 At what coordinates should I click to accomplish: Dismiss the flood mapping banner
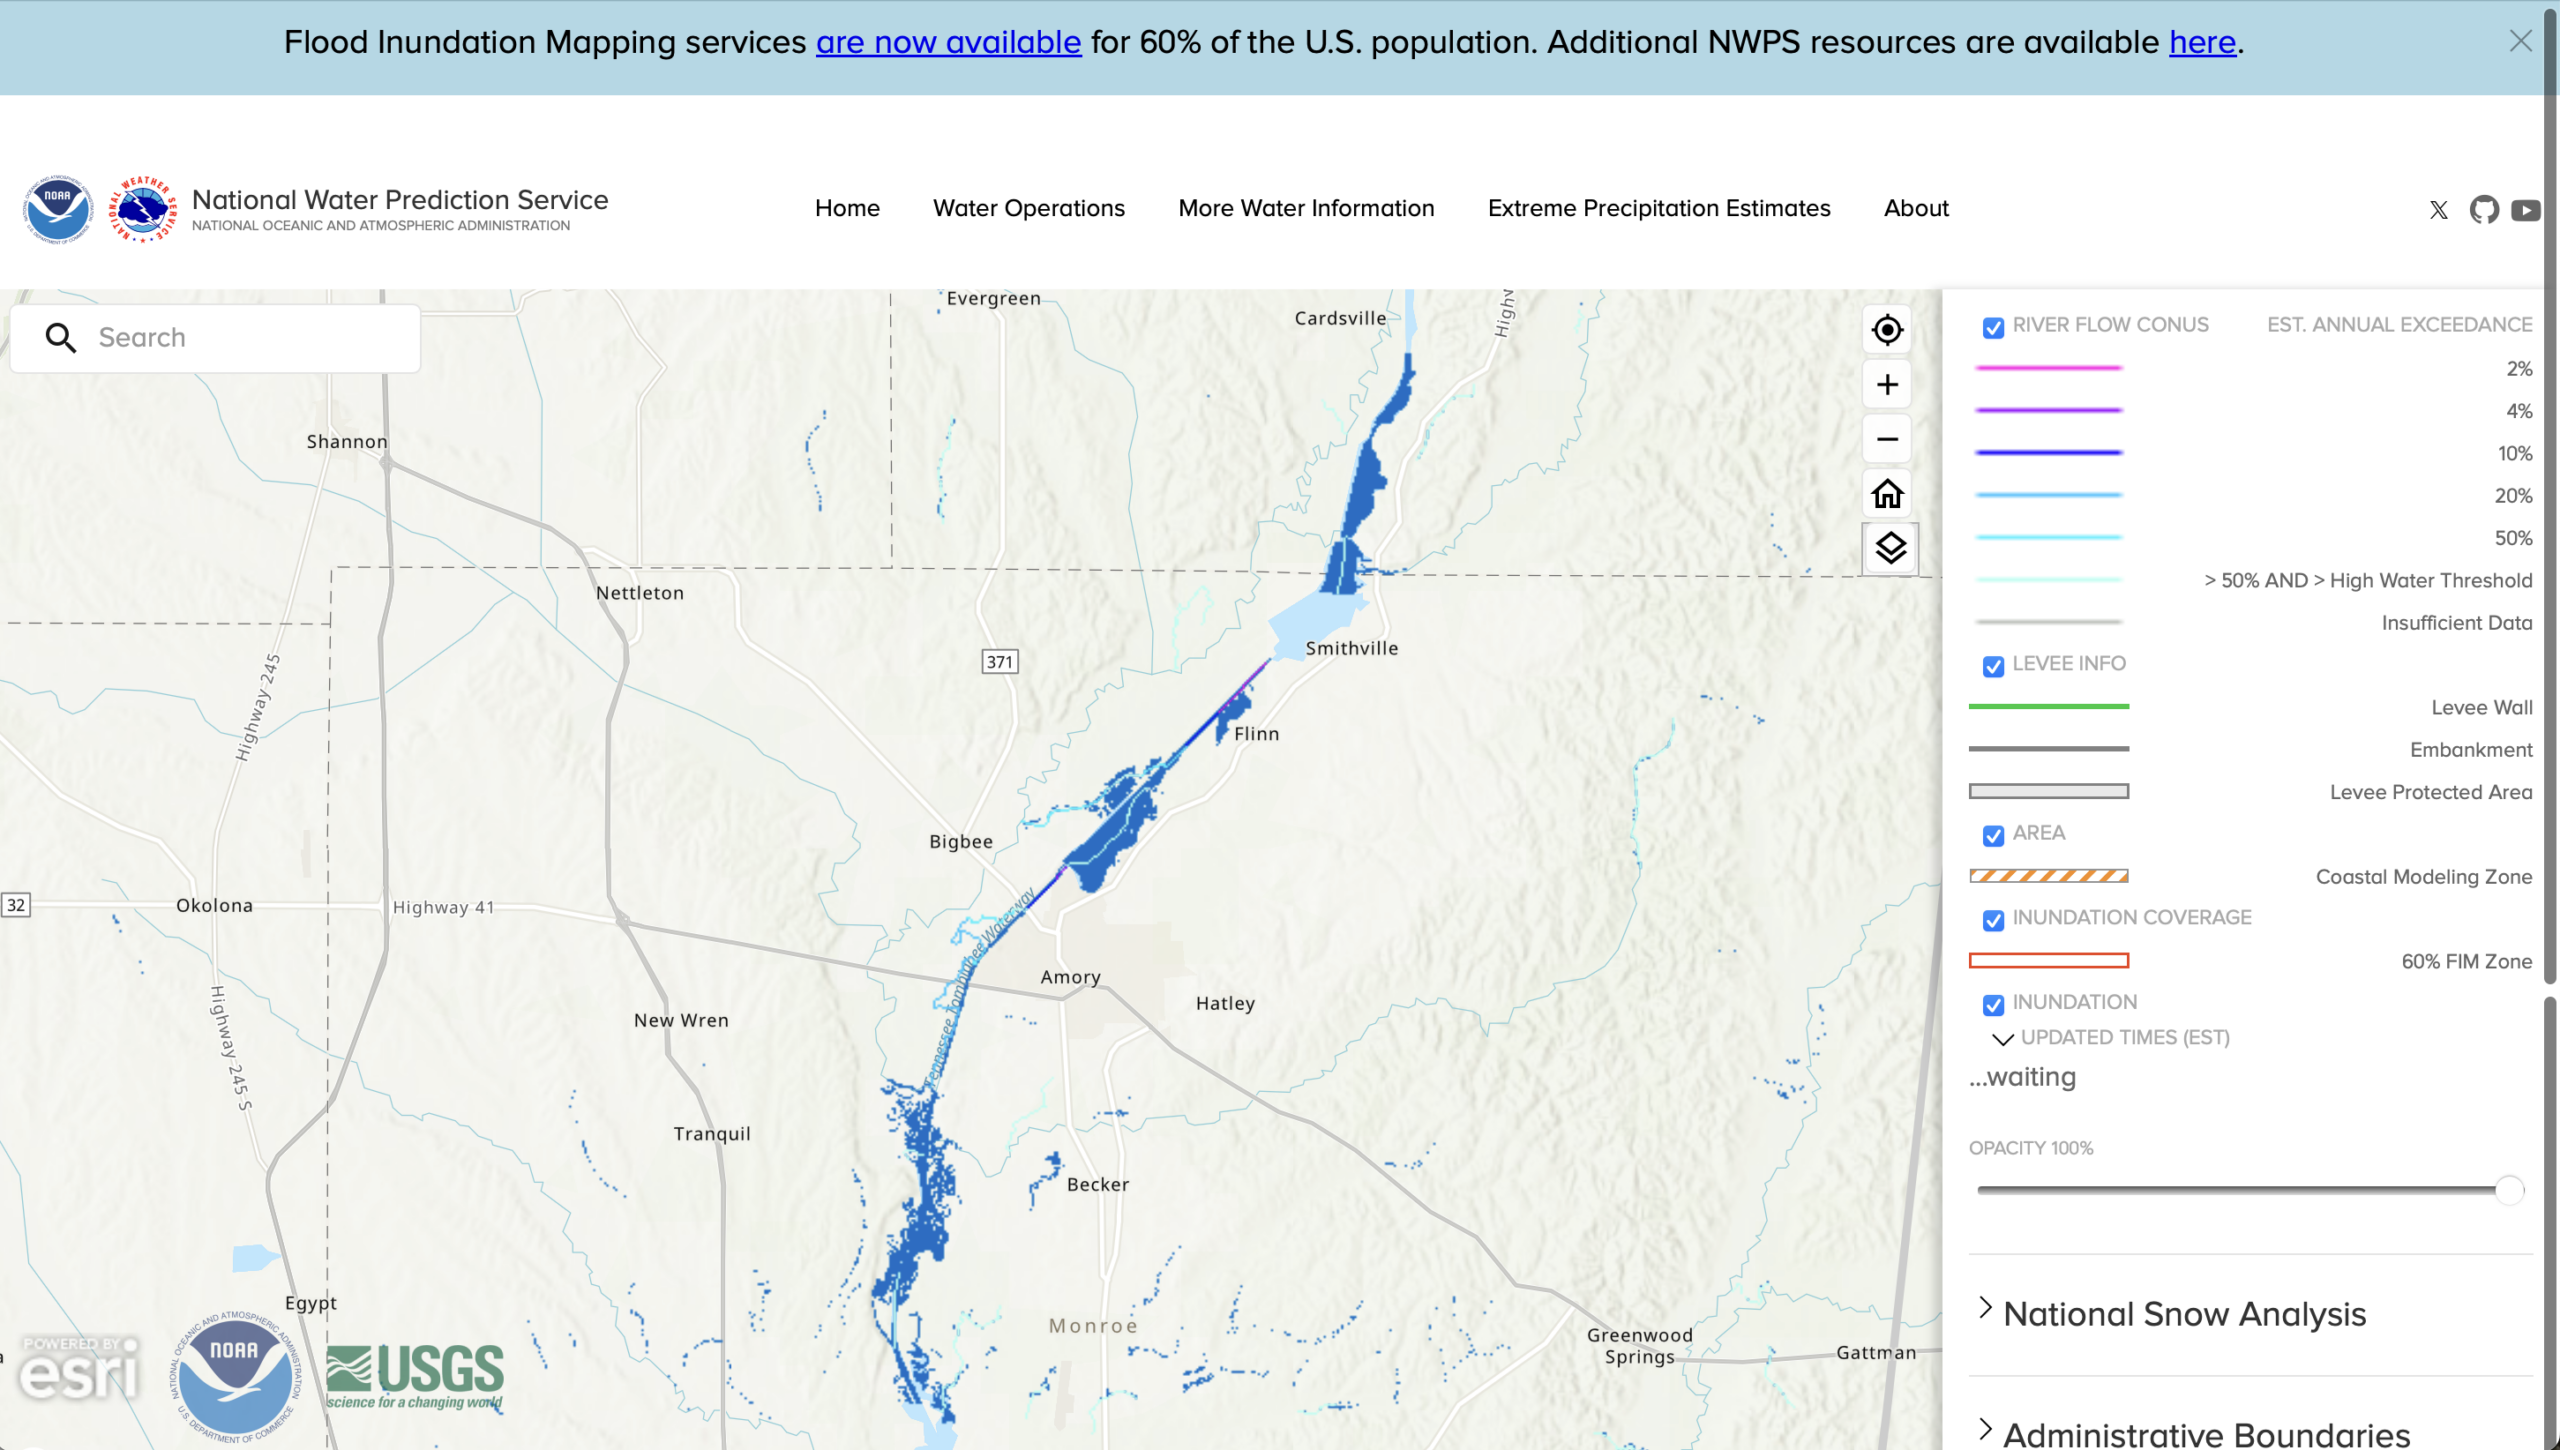pos(2520,41)
